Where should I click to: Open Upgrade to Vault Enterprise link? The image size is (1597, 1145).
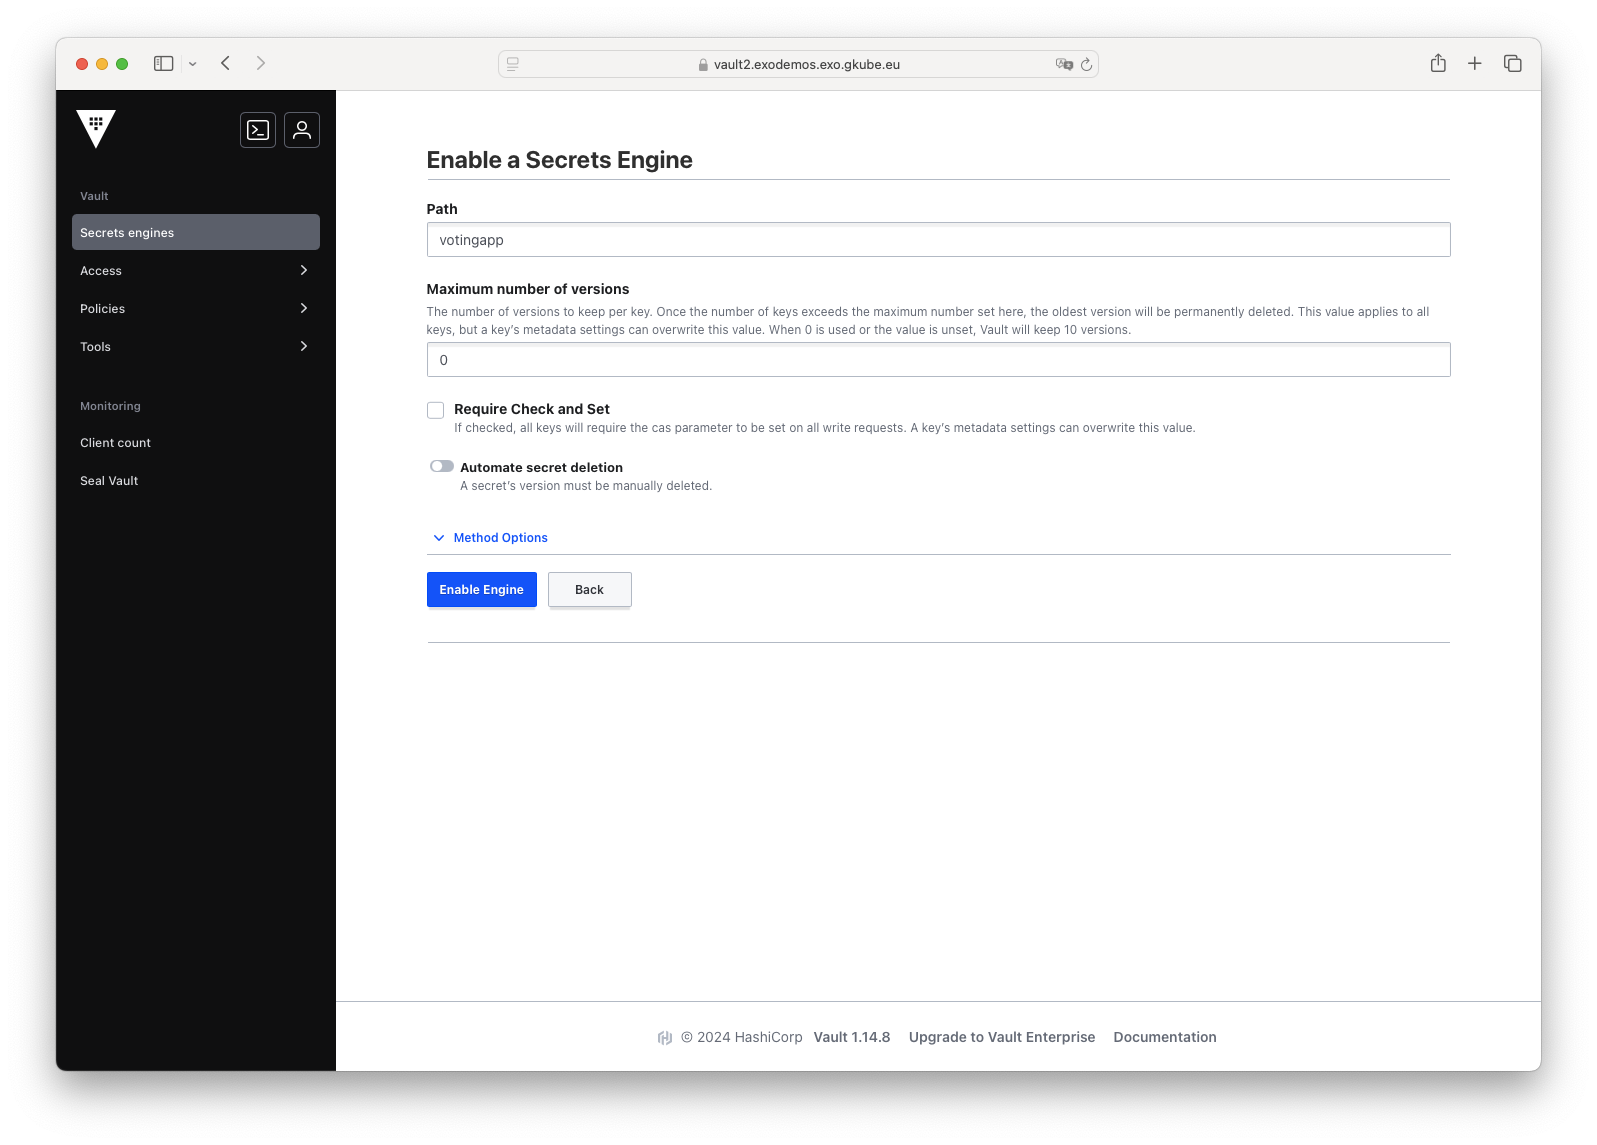click(x=1001, y=1037)
